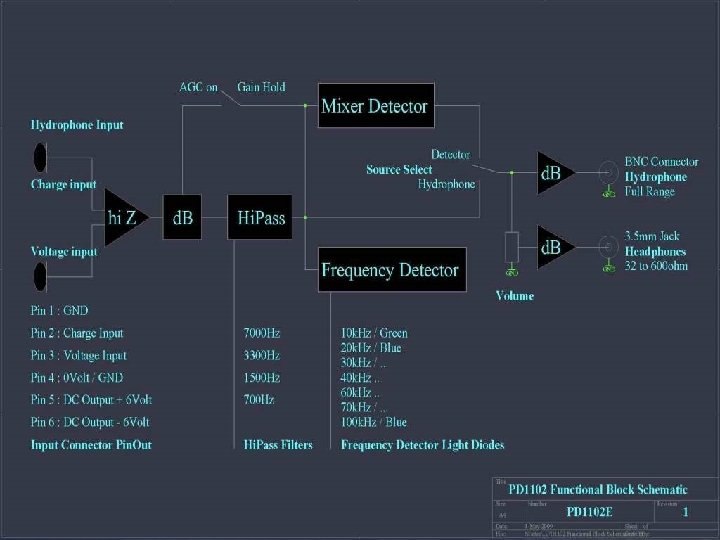Click the dB amplifier feeding the Headphones jack
Image resolution: width=720 pixels, height=540 pixels.
[556, 247]
